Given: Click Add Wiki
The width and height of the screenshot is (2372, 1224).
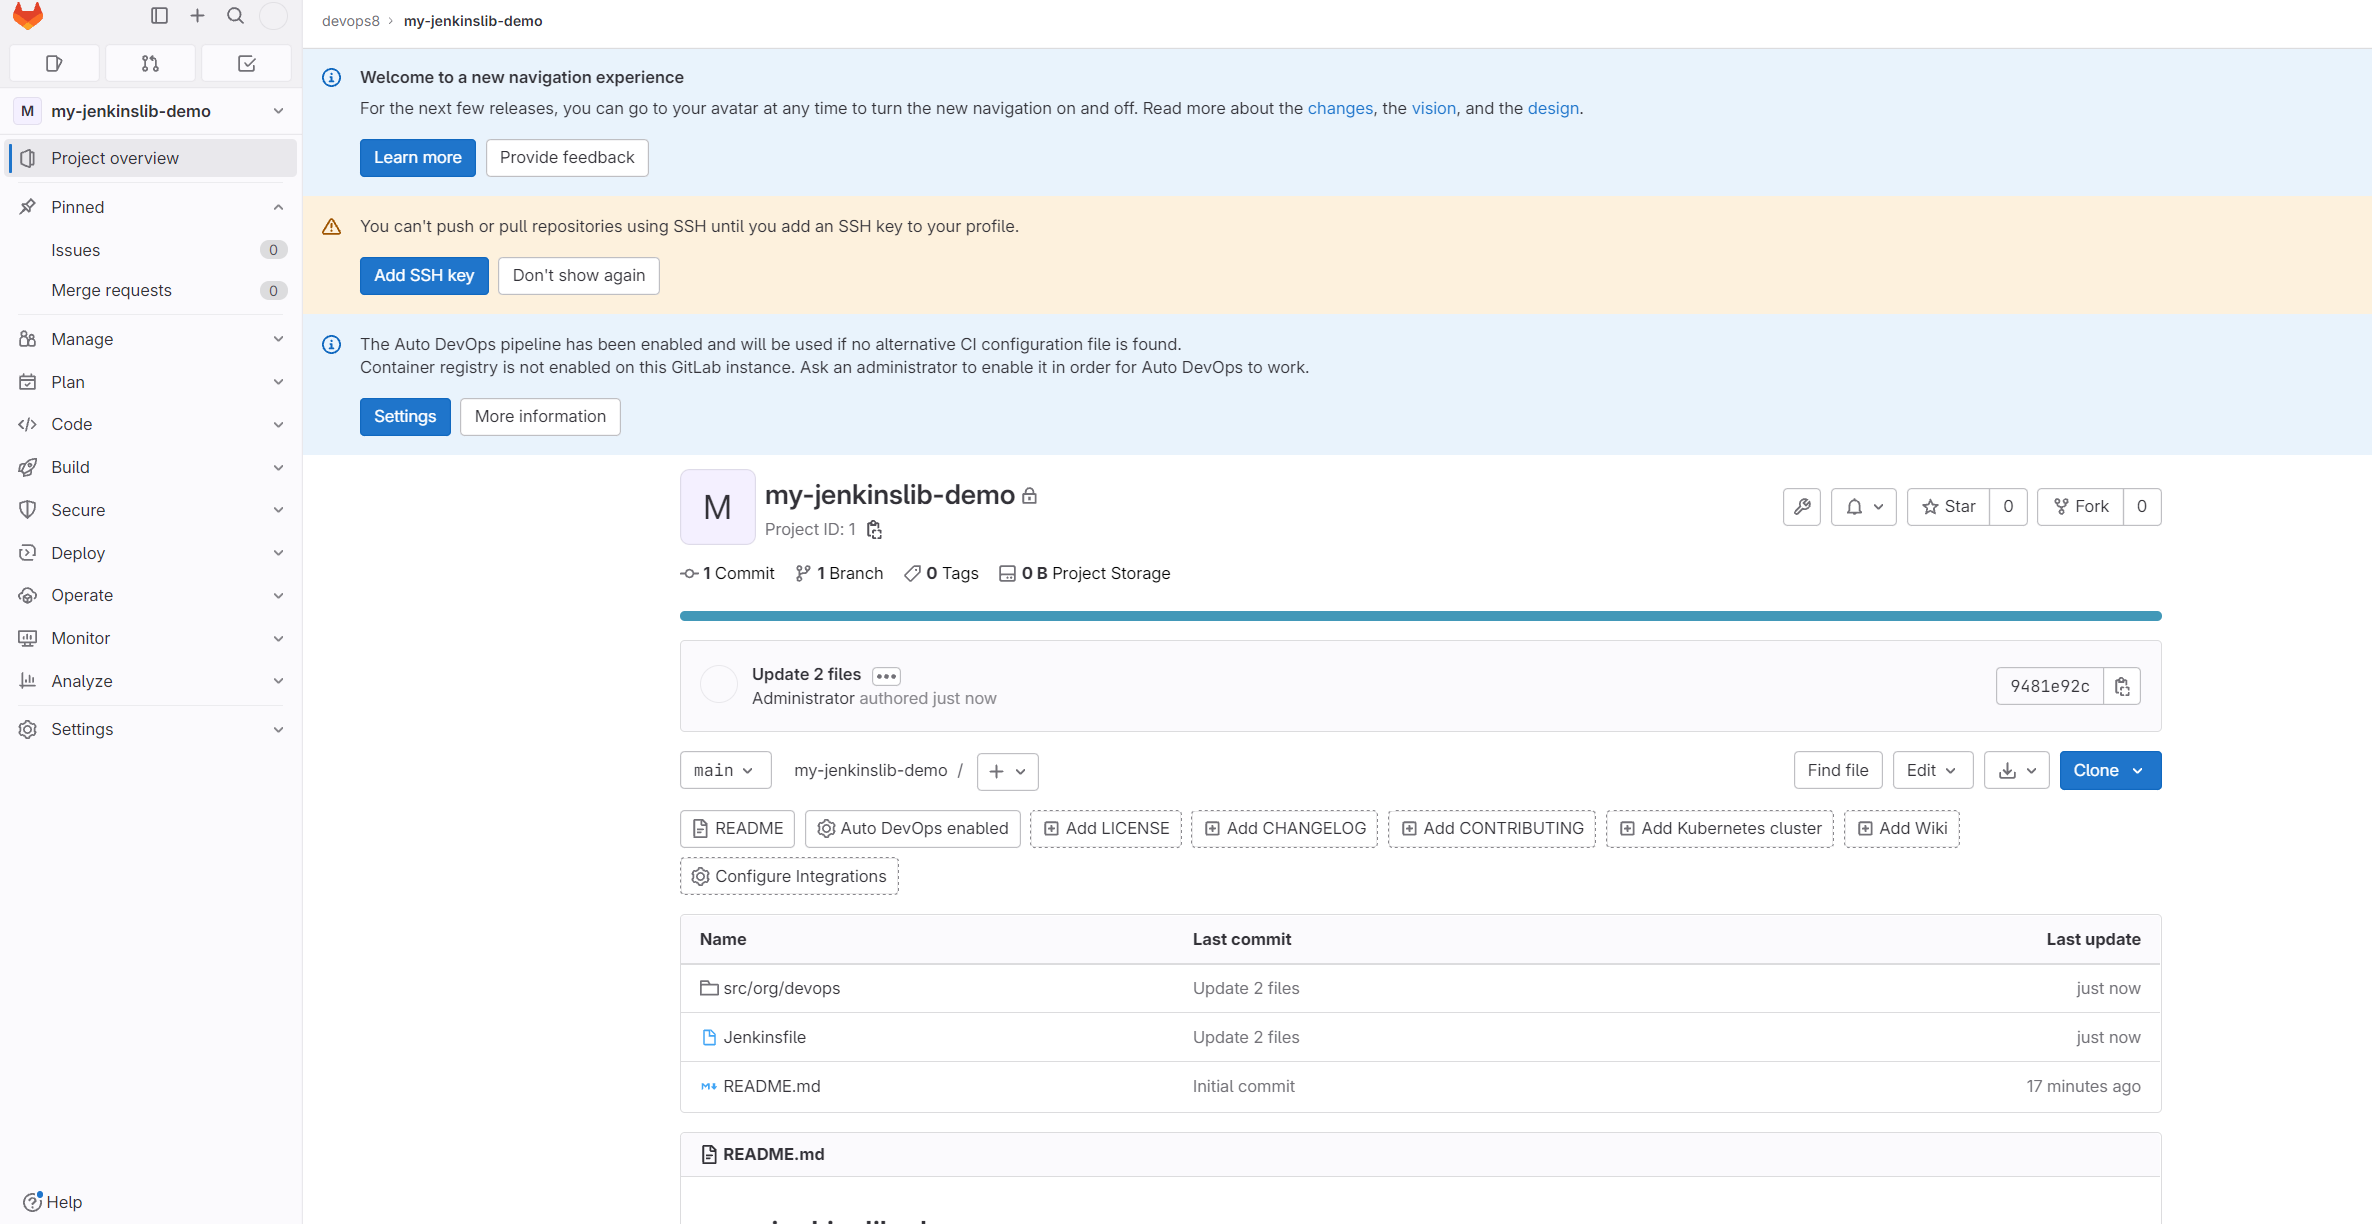Looking at the screenshot, I should coord(1902,828).
